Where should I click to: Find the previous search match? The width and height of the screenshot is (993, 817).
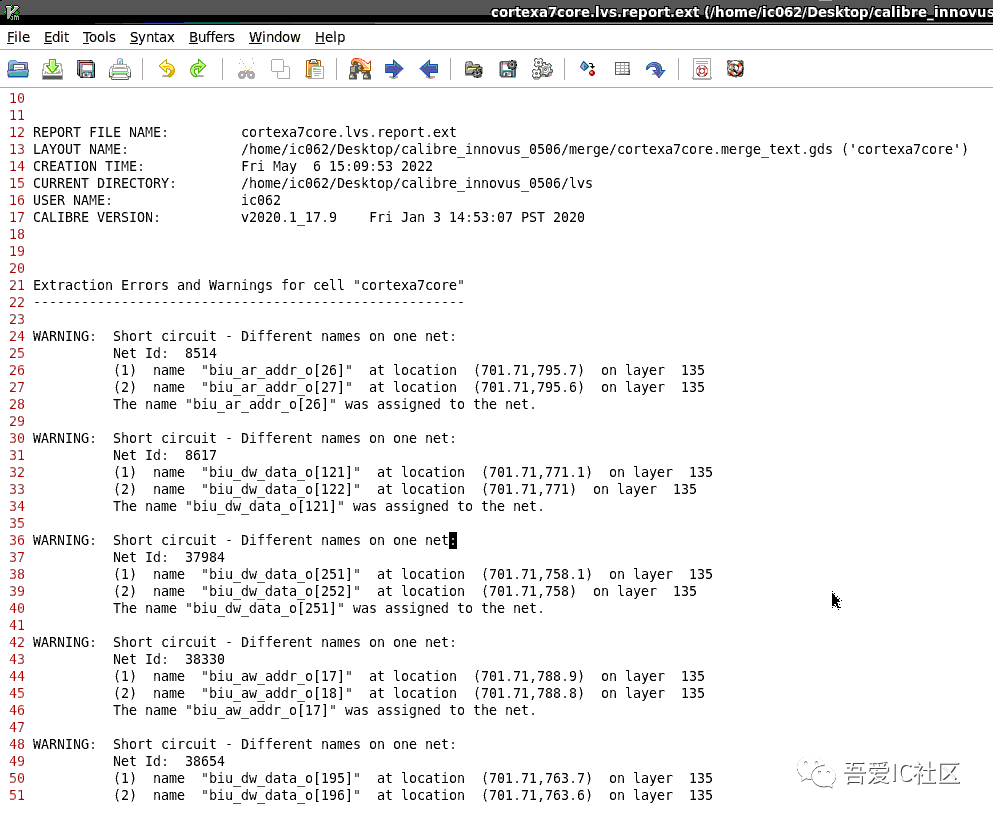(x=426, y=68)
